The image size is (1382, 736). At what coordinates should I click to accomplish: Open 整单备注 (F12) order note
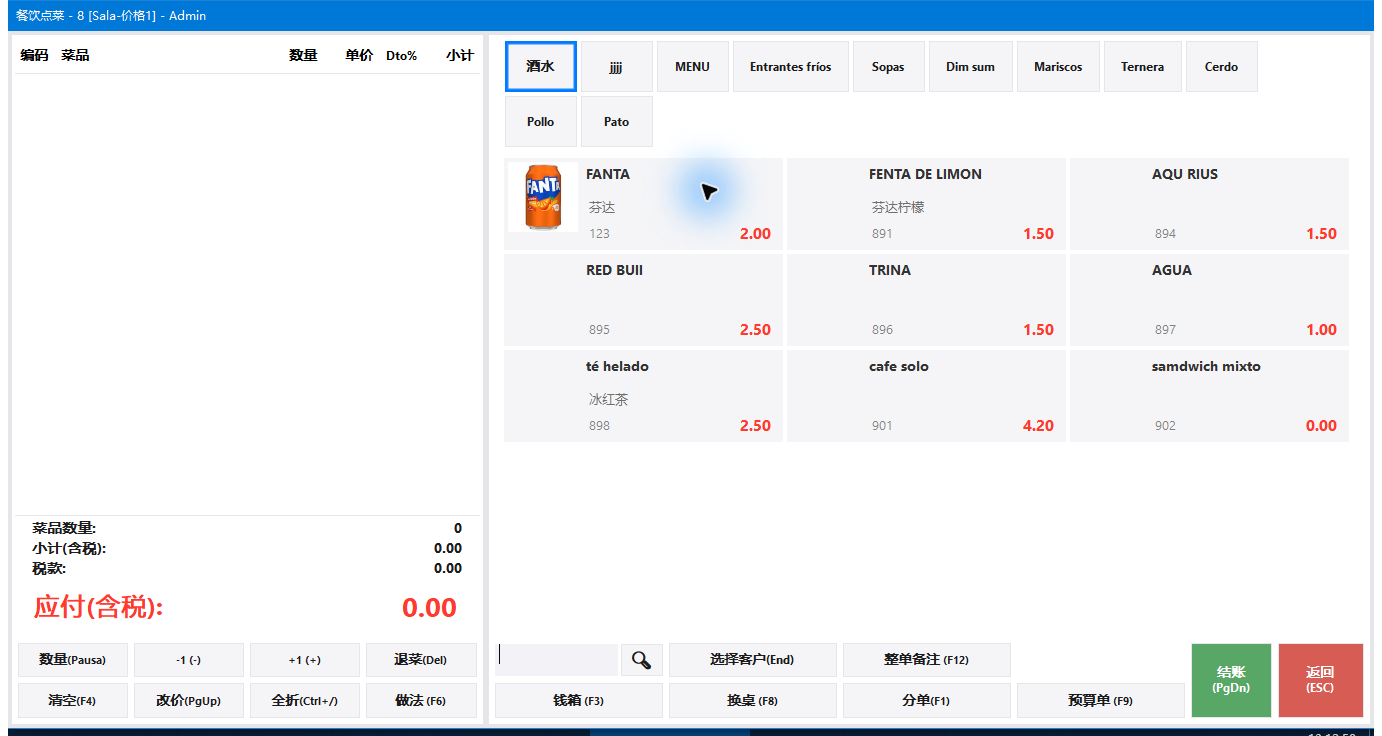[x=927, y=660]
